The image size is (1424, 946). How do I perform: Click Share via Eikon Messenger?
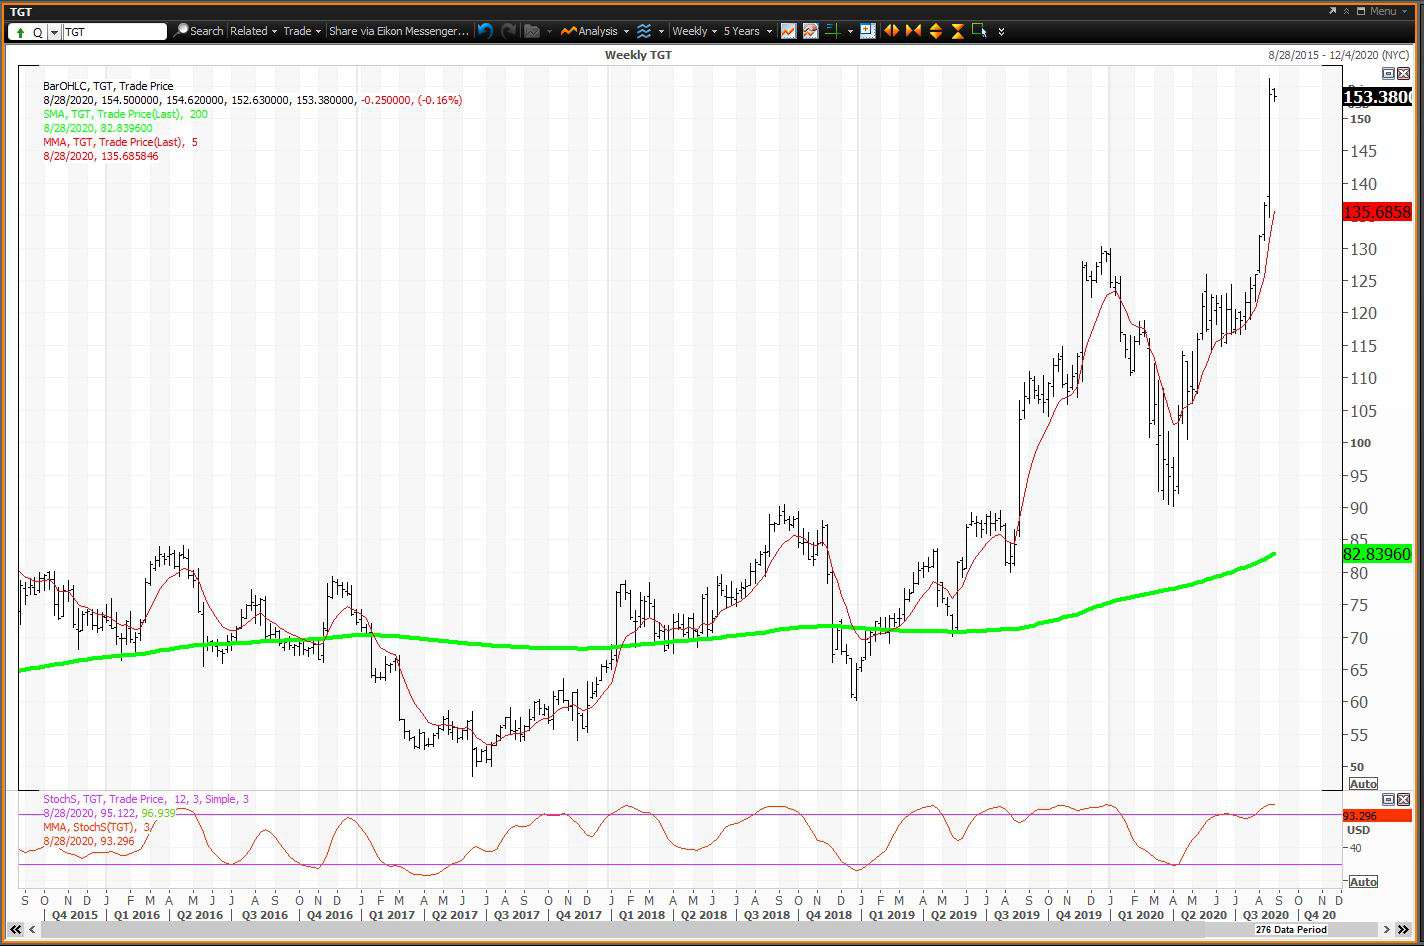(x=398, y=31)
